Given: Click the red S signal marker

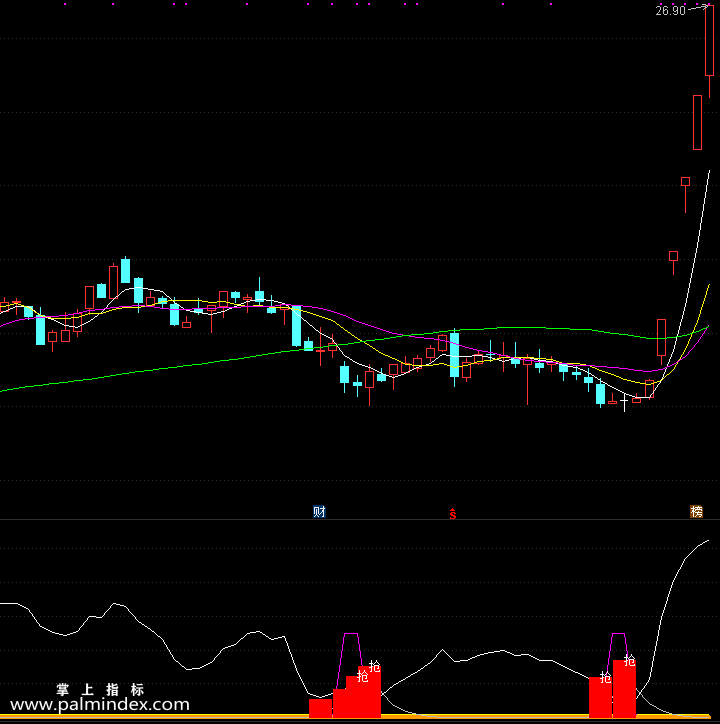Looking at the screenshot, I should (x=453, y=513).
